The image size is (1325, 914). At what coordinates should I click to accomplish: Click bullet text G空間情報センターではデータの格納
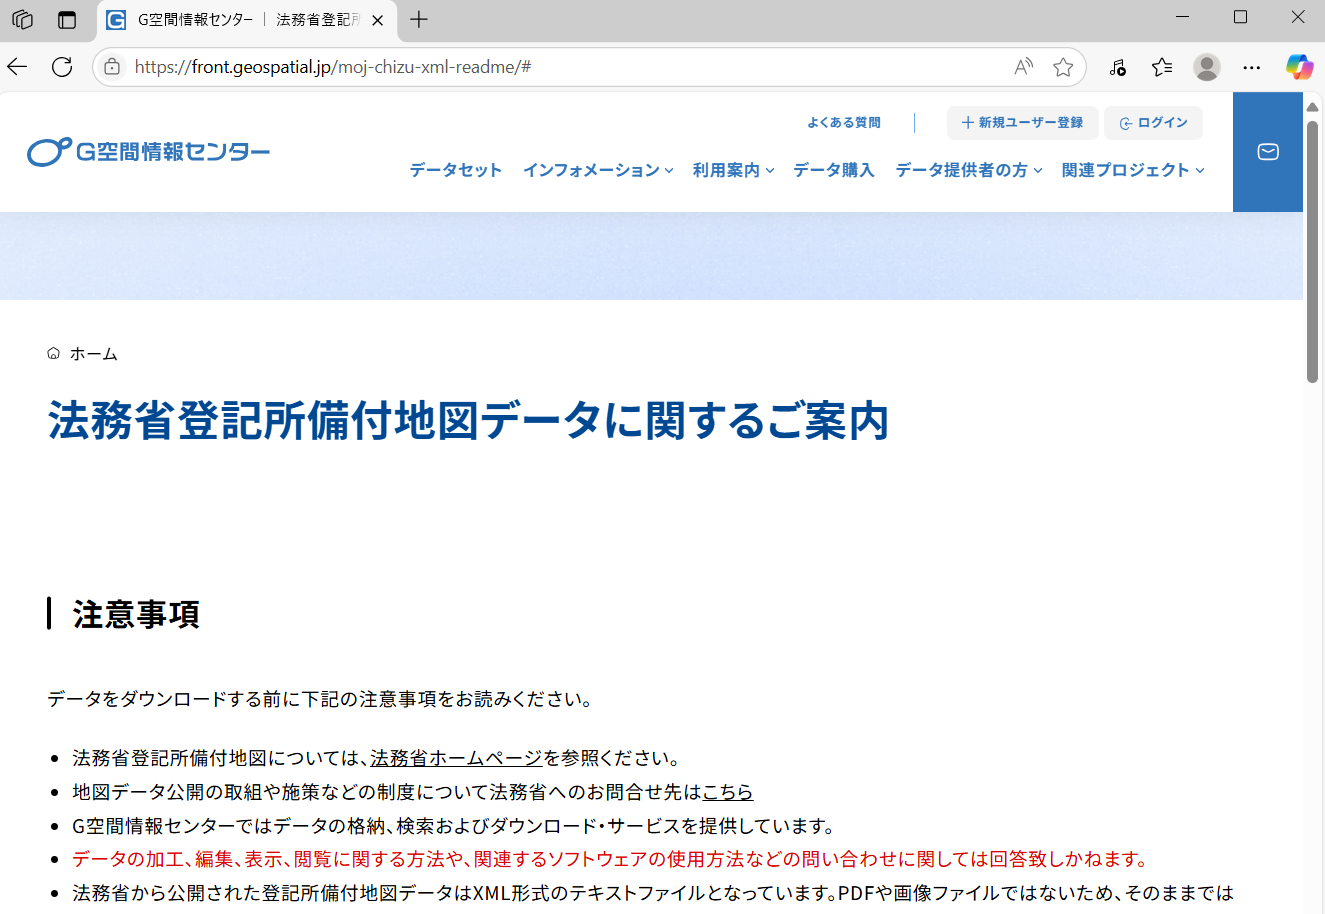pyautogui.click(x=455, y=826)
